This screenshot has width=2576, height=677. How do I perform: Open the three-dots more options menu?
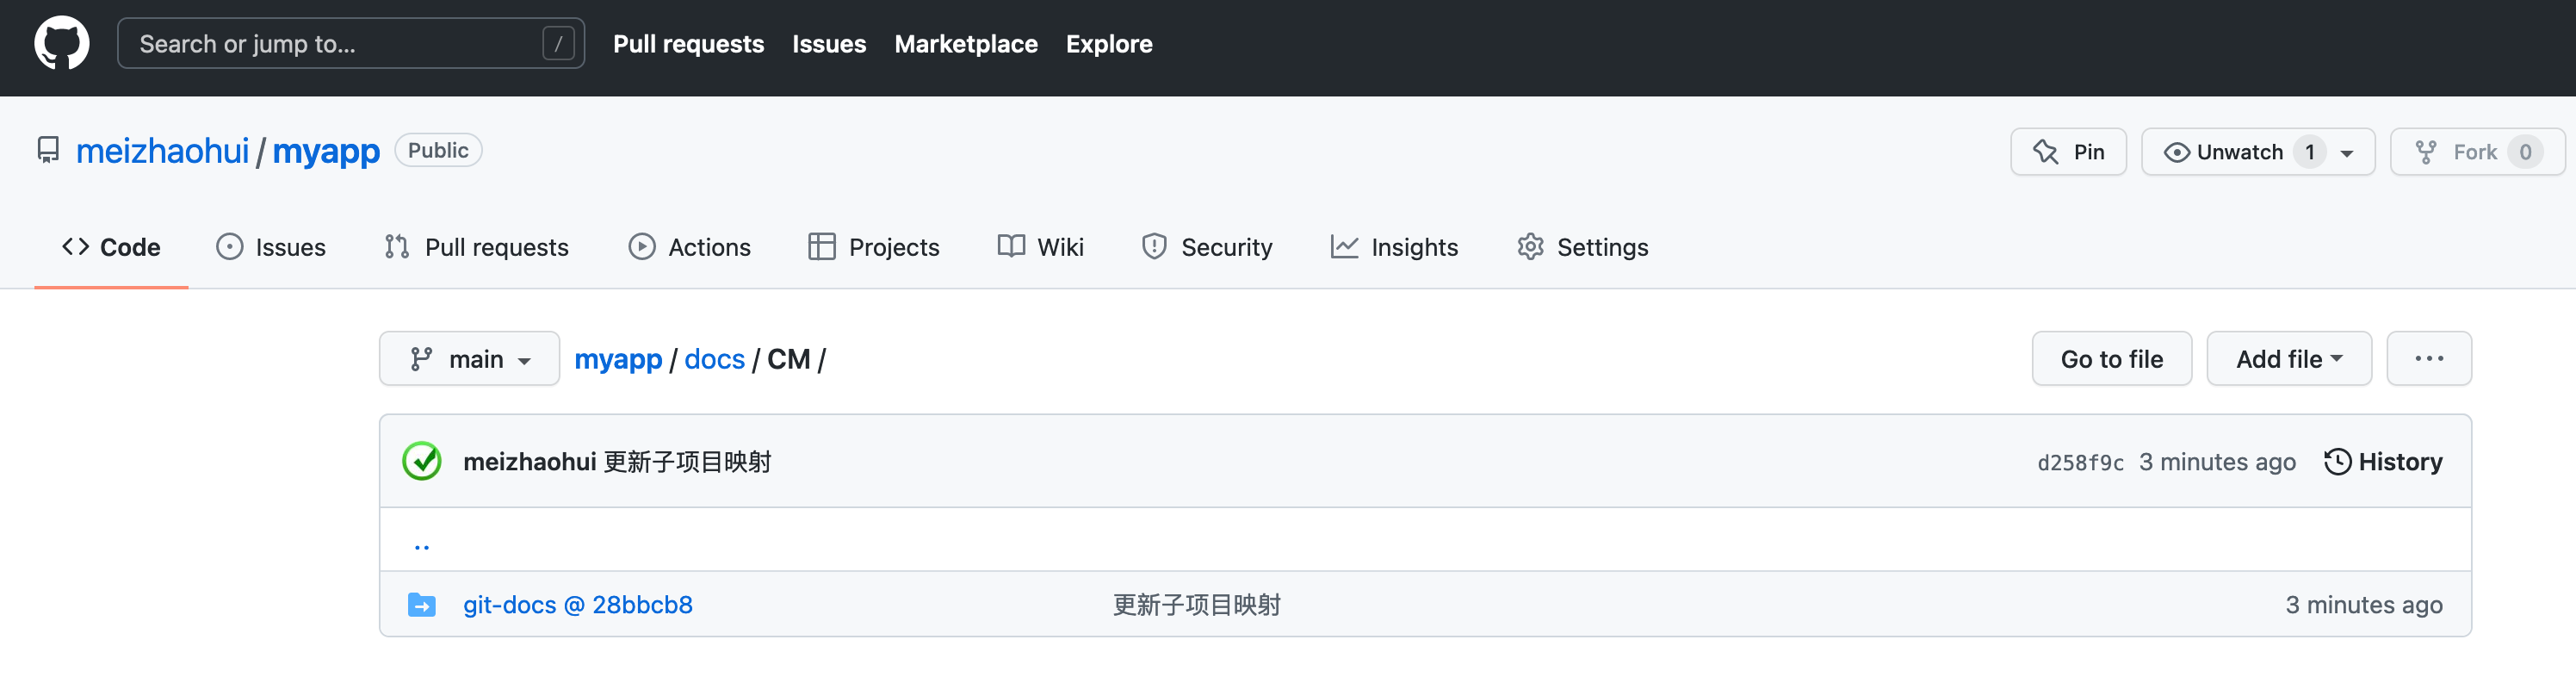point(2428,358)
